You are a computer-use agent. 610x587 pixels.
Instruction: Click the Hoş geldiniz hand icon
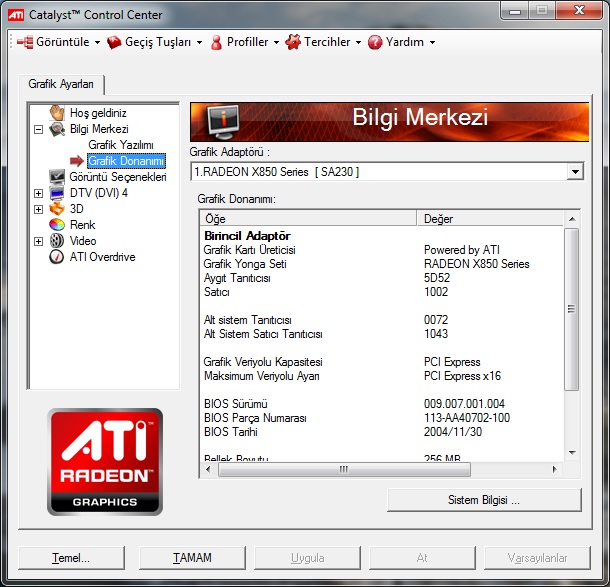pos(57,113)
